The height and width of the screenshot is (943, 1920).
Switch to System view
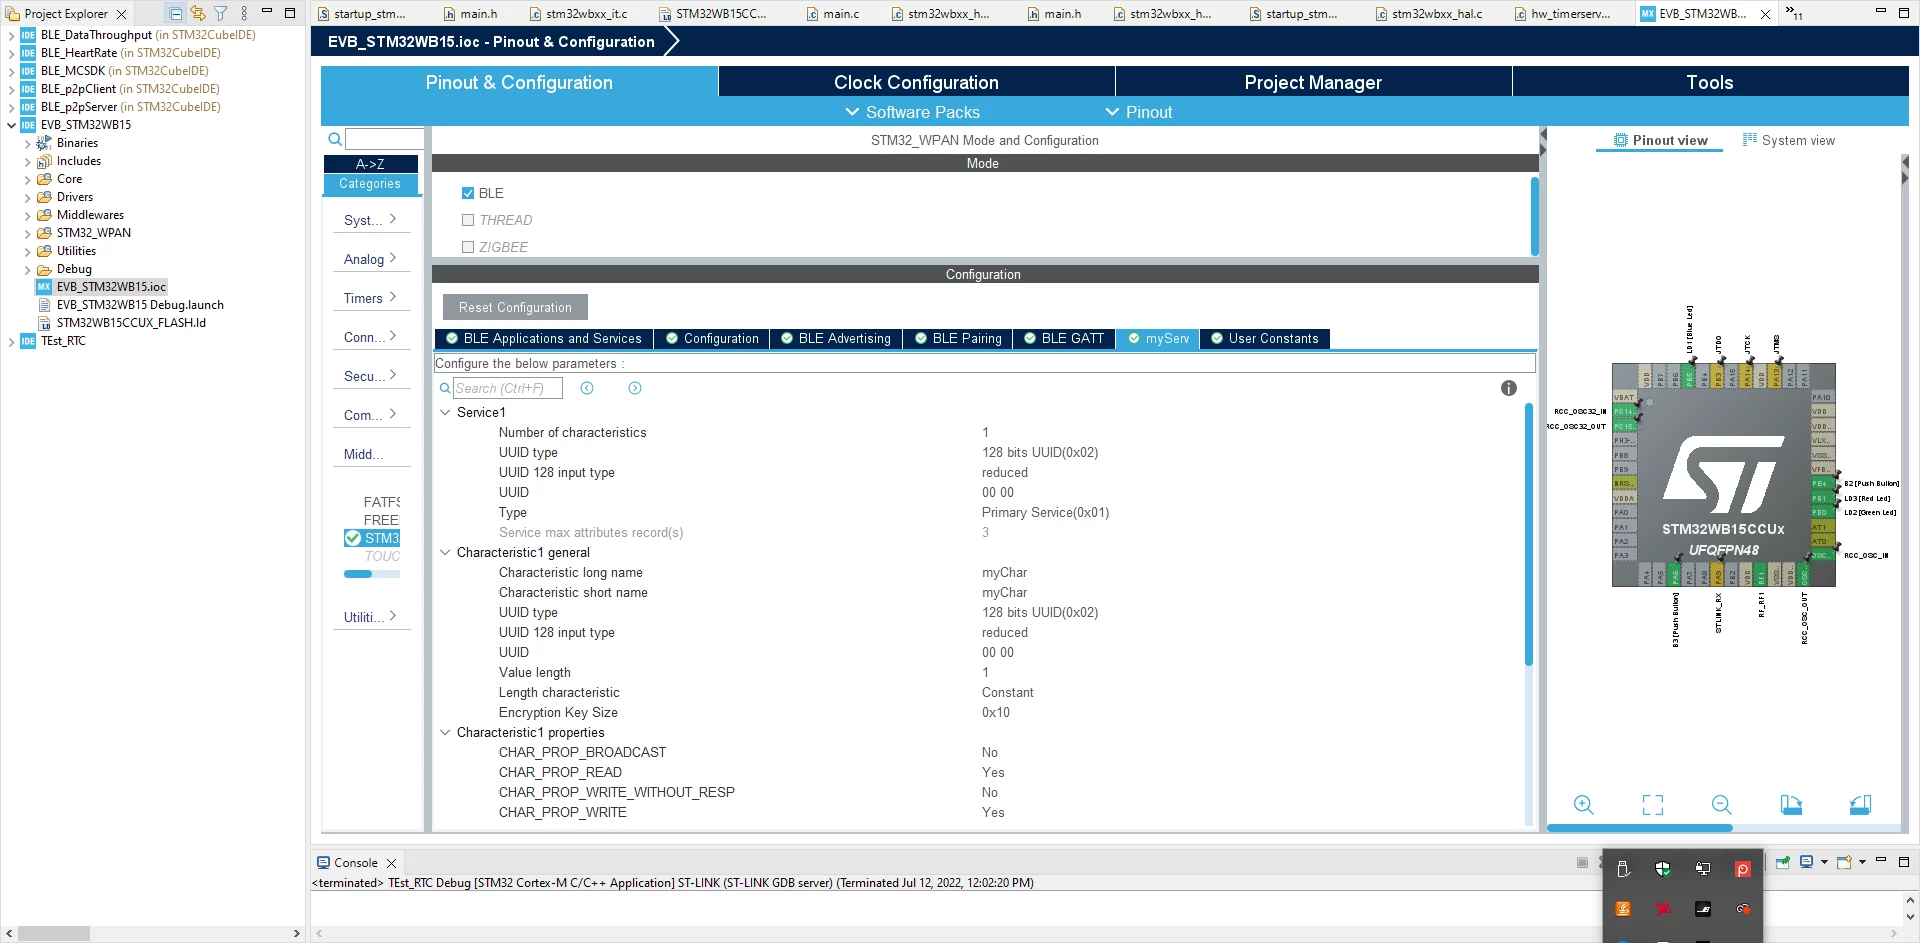tap(1788, 140)
